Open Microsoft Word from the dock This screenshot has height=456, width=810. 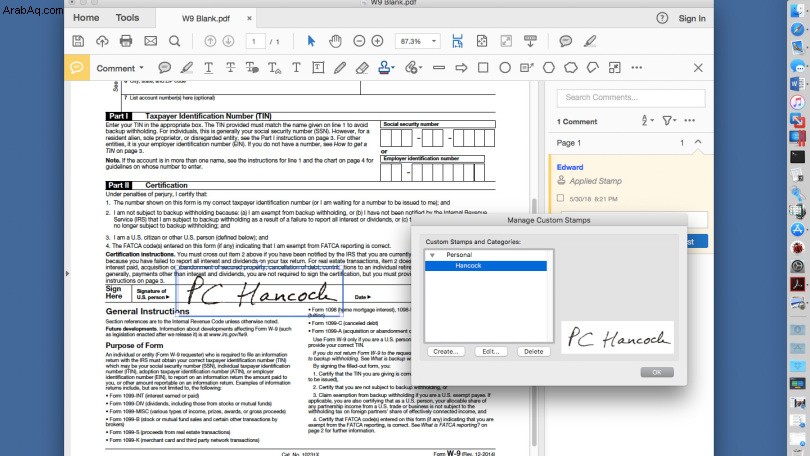798,84
